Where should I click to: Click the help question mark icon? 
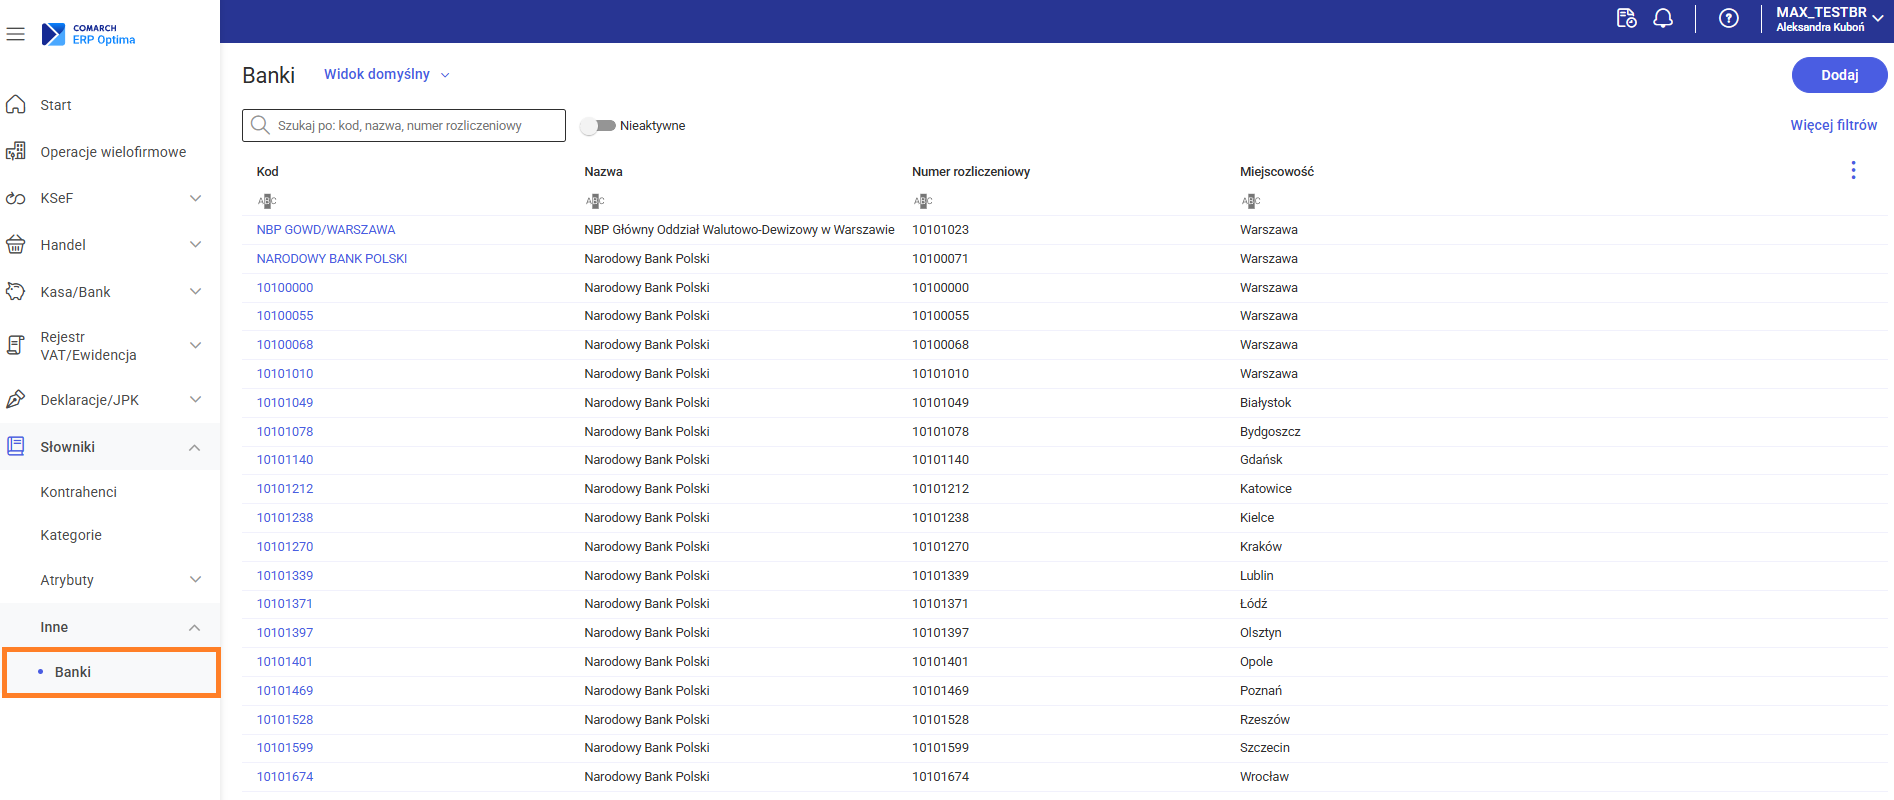click(1729, 19)
